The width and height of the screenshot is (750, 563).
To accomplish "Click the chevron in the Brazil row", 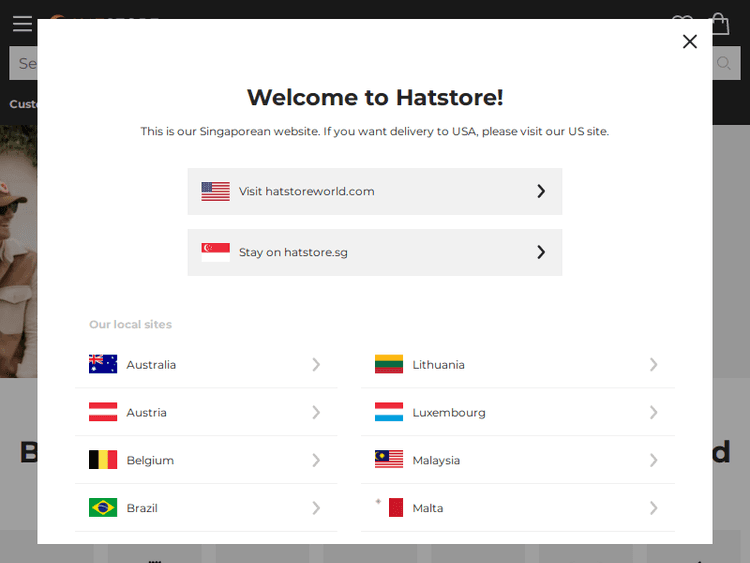I will [316, 508].
